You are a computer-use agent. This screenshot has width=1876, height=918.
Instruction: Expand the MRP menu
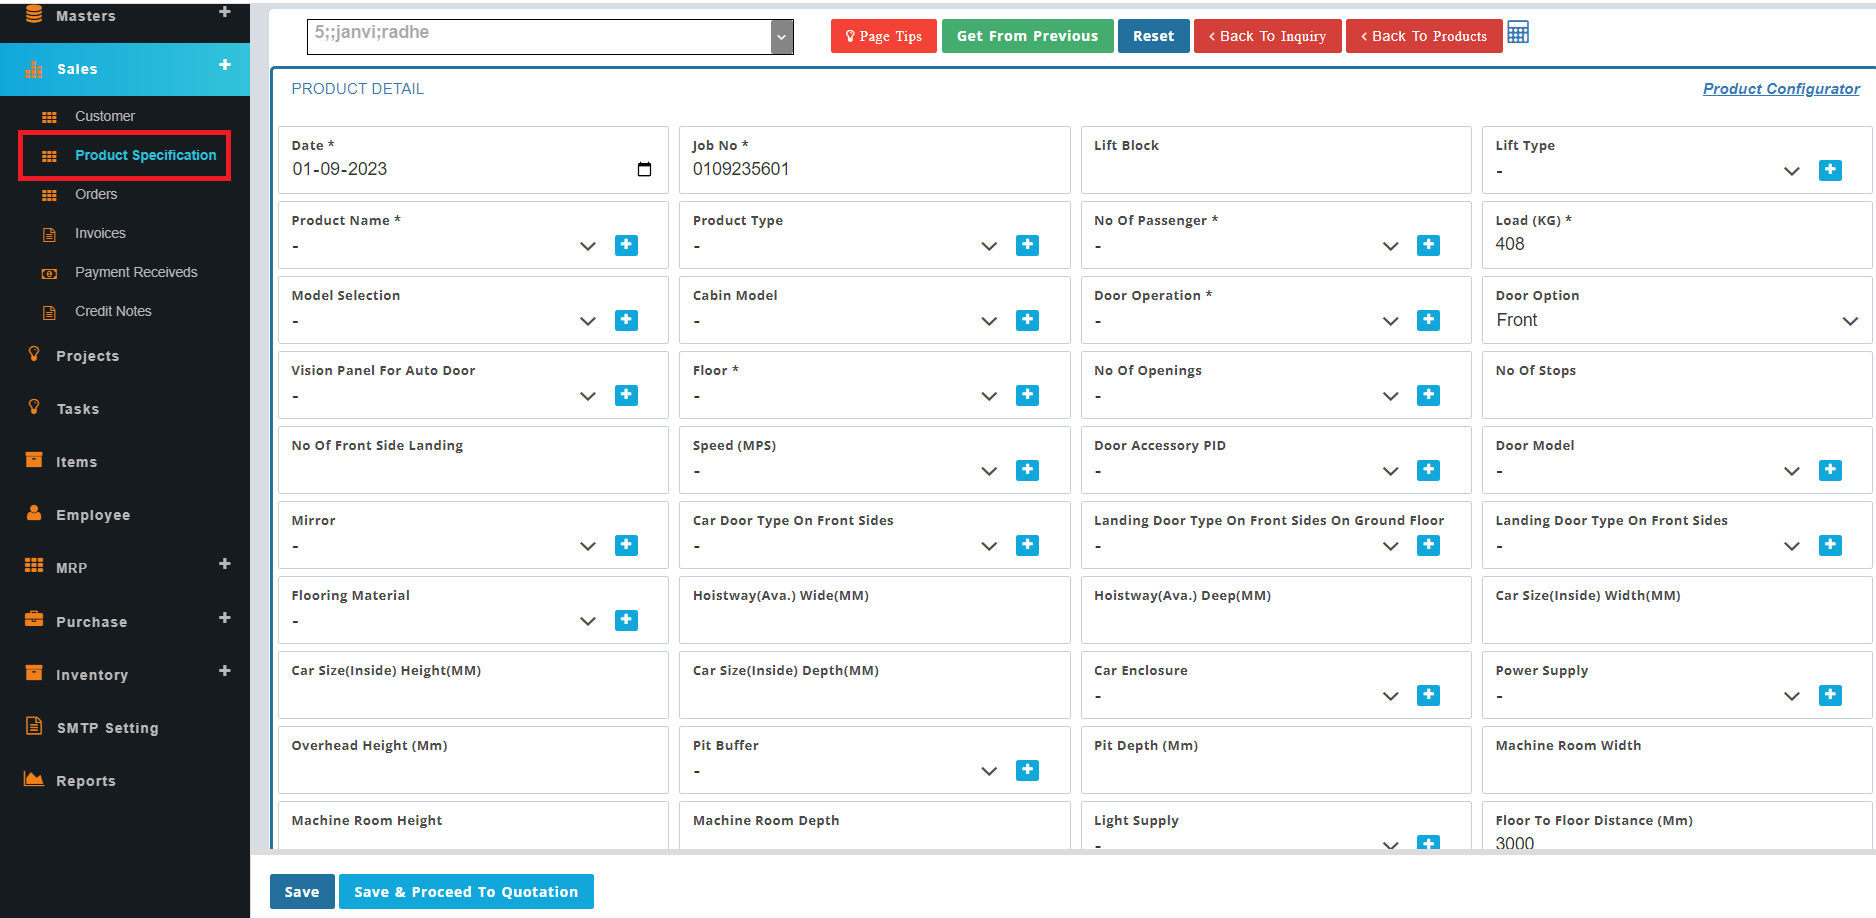click(224, 564)
